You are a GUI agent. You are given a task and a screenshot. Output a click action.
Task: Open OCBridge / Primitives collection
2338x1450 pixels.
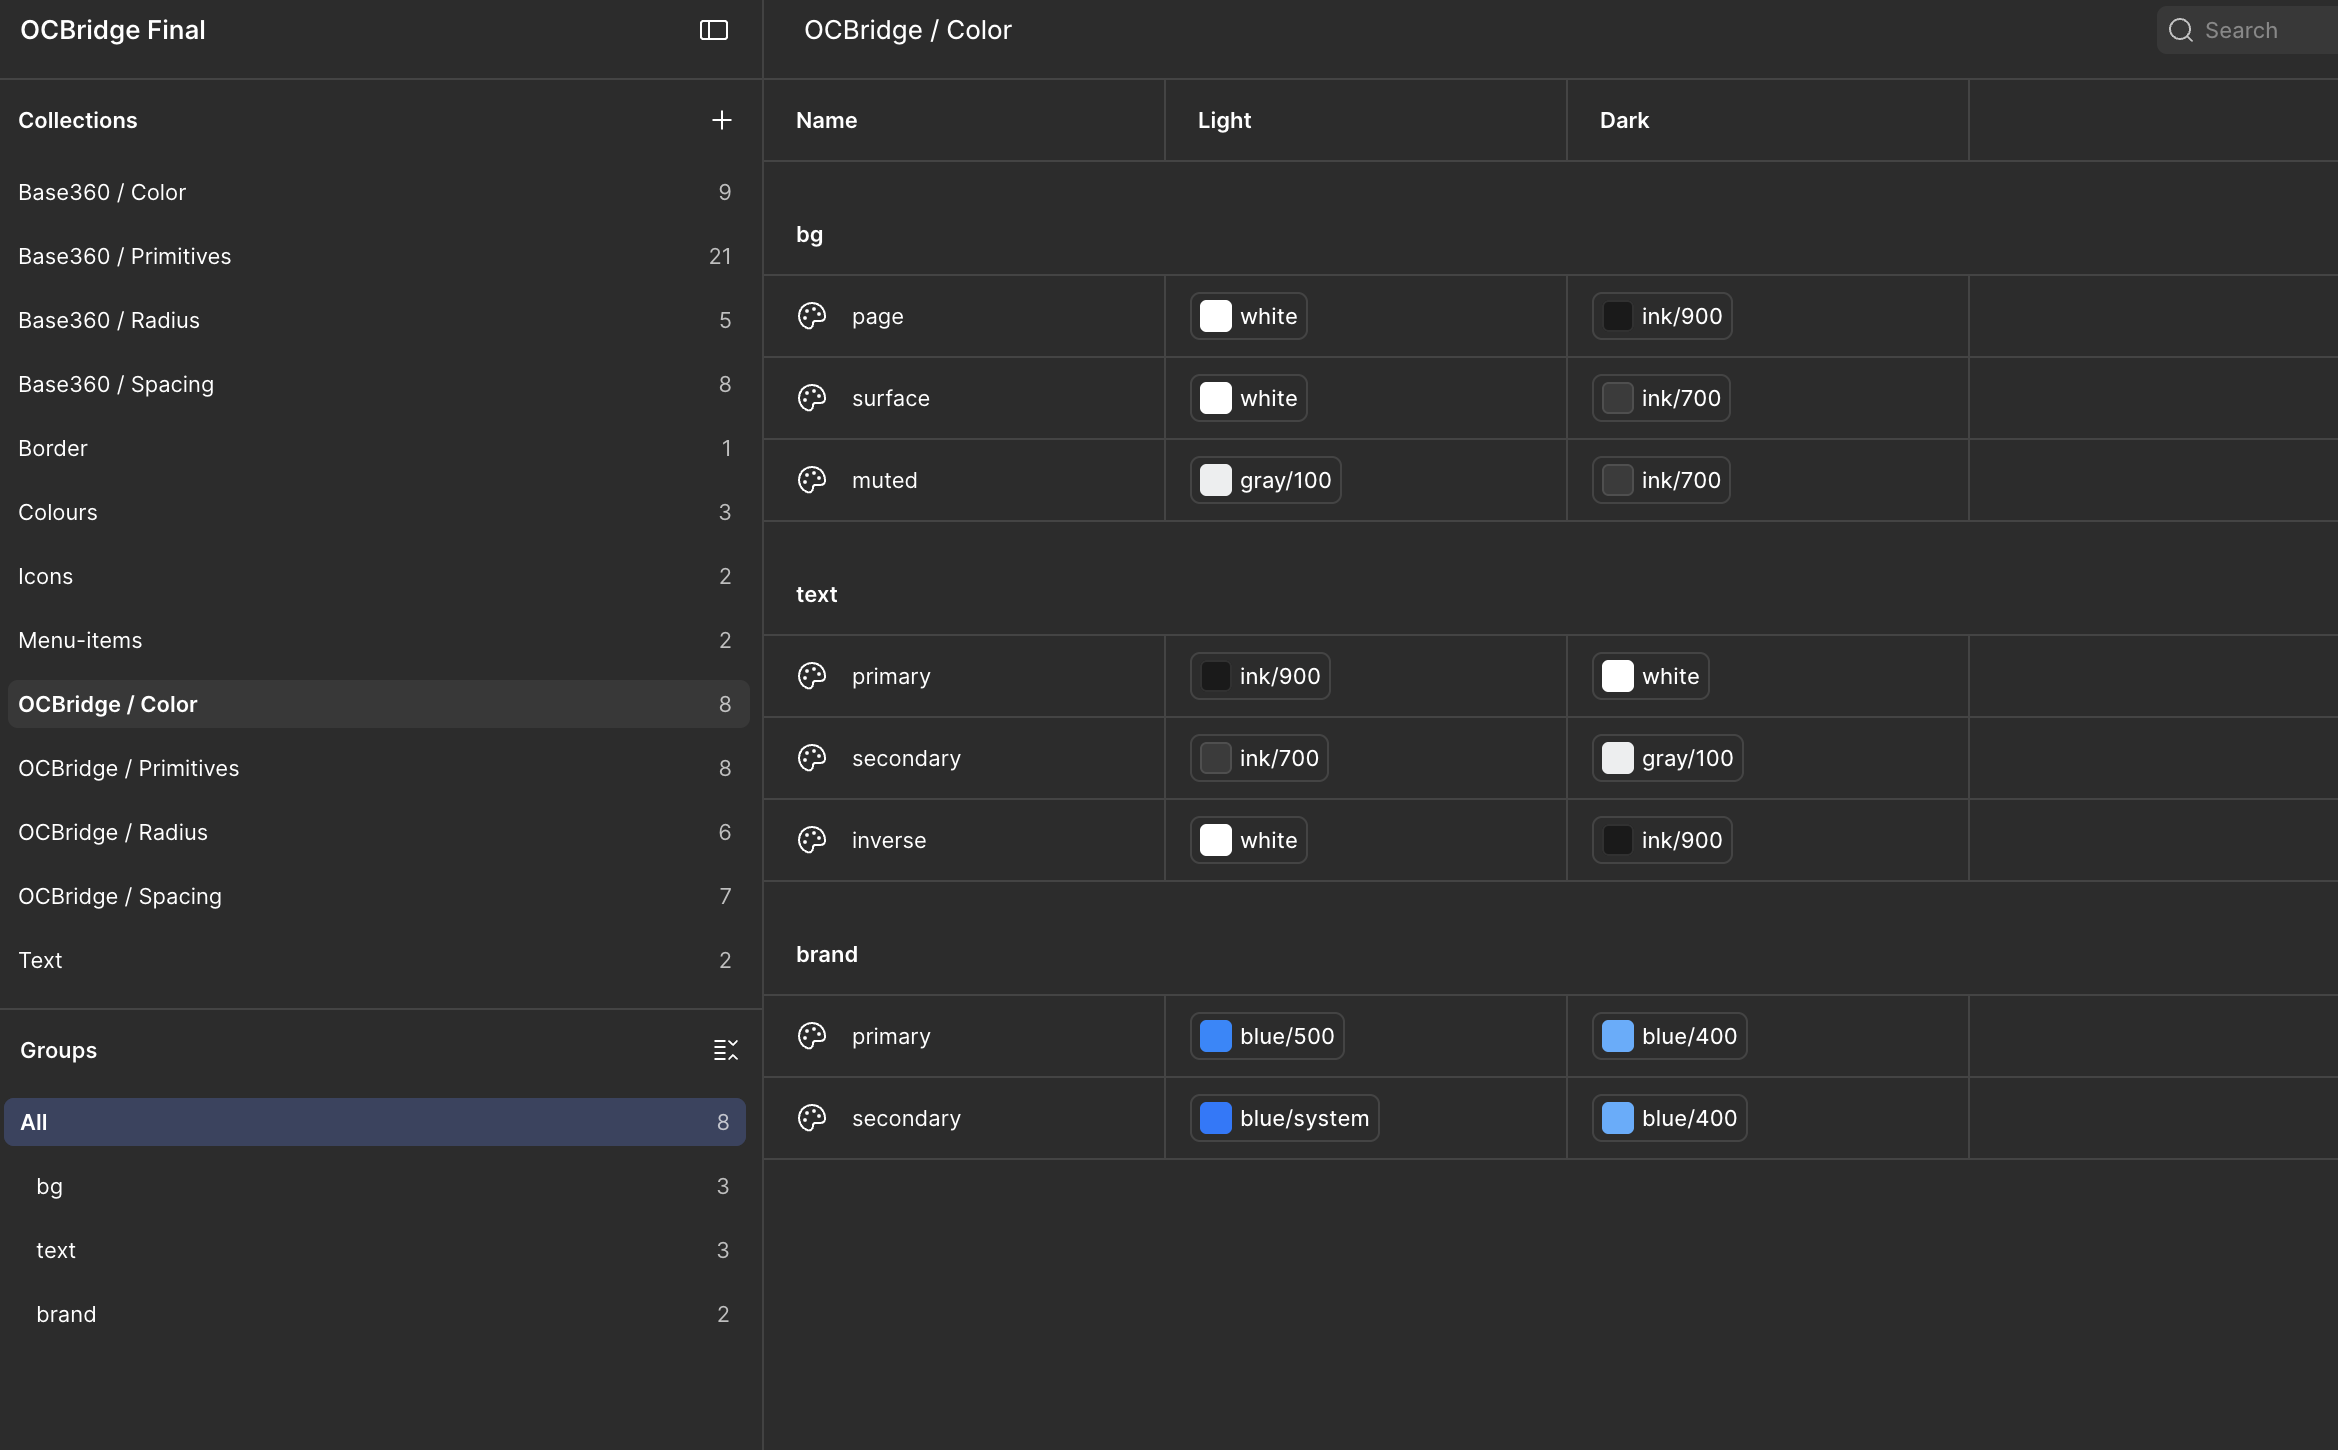(378, 768)
